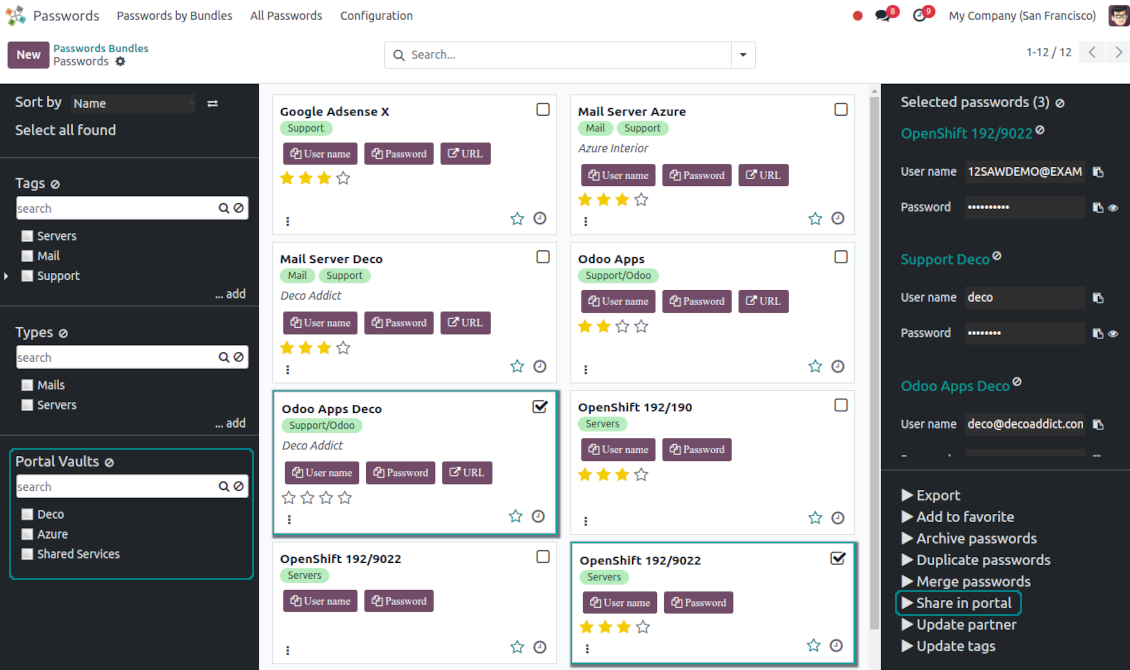Copy OpenShift 192/9022 user name in side panel
Image resolution: width=1130 pixels, height=670 pixels.
[x=1098, y=172]
